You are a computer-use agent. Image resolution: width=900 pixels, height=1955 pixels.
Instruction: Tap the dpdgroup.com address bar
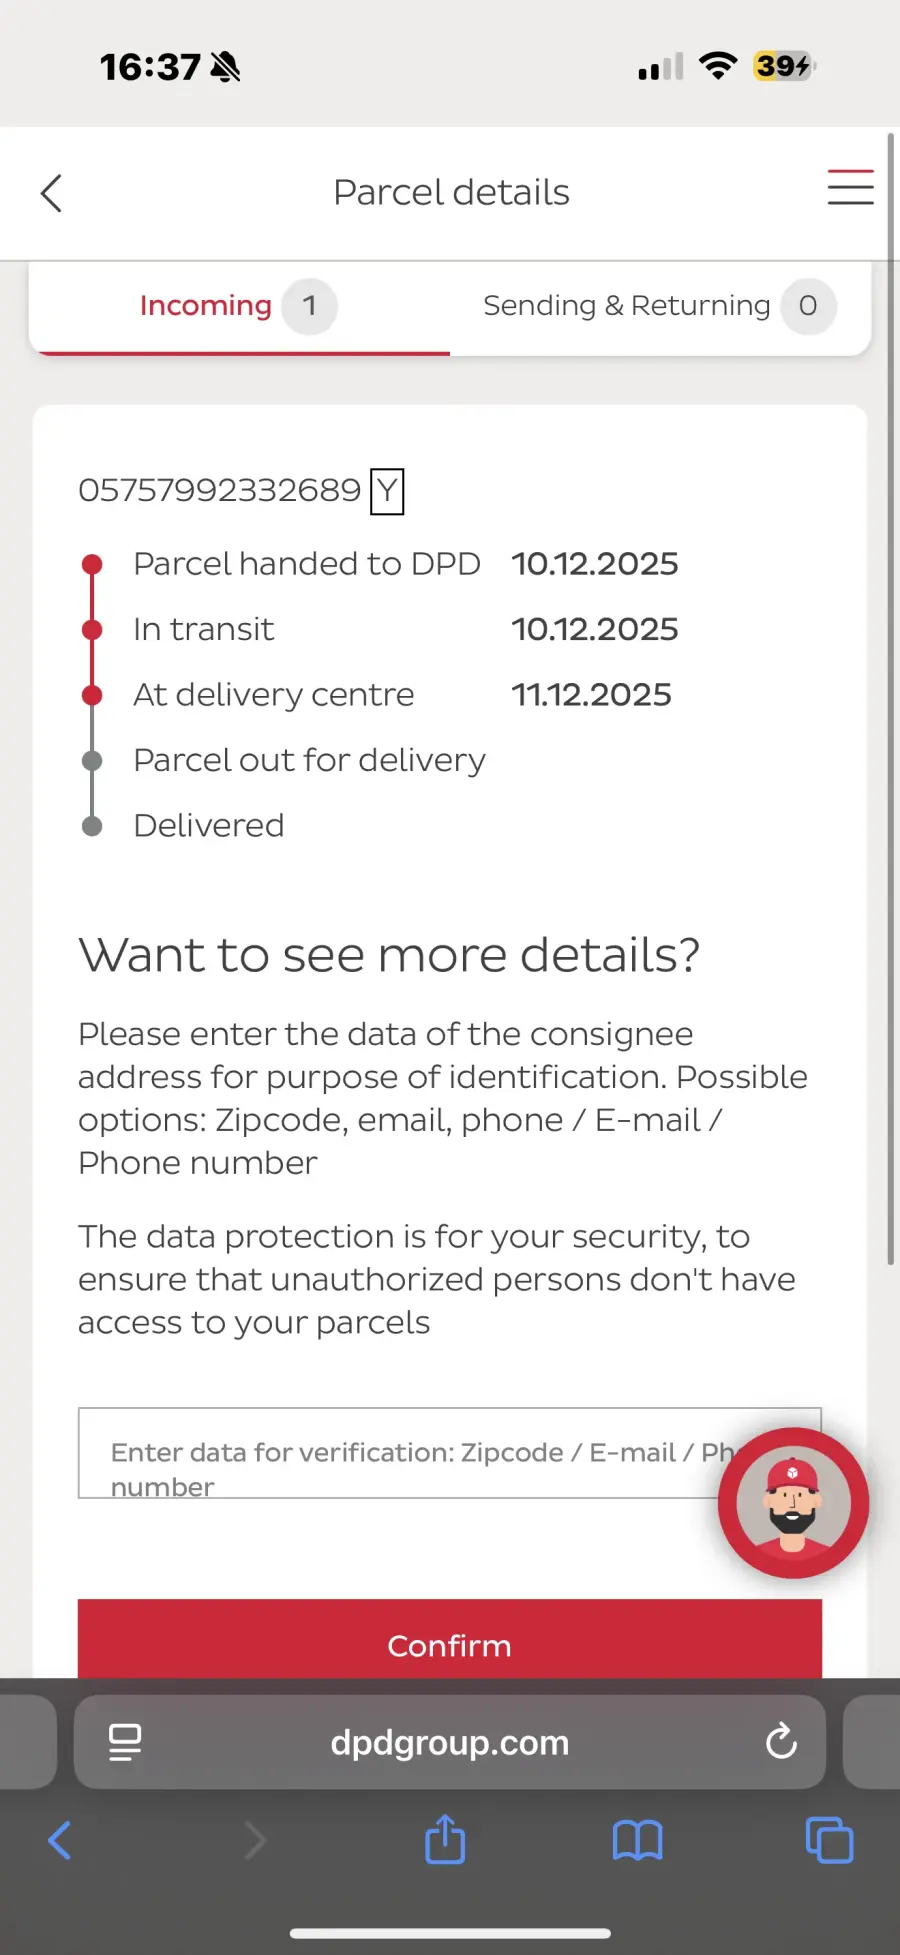[x=450, y=1742]
